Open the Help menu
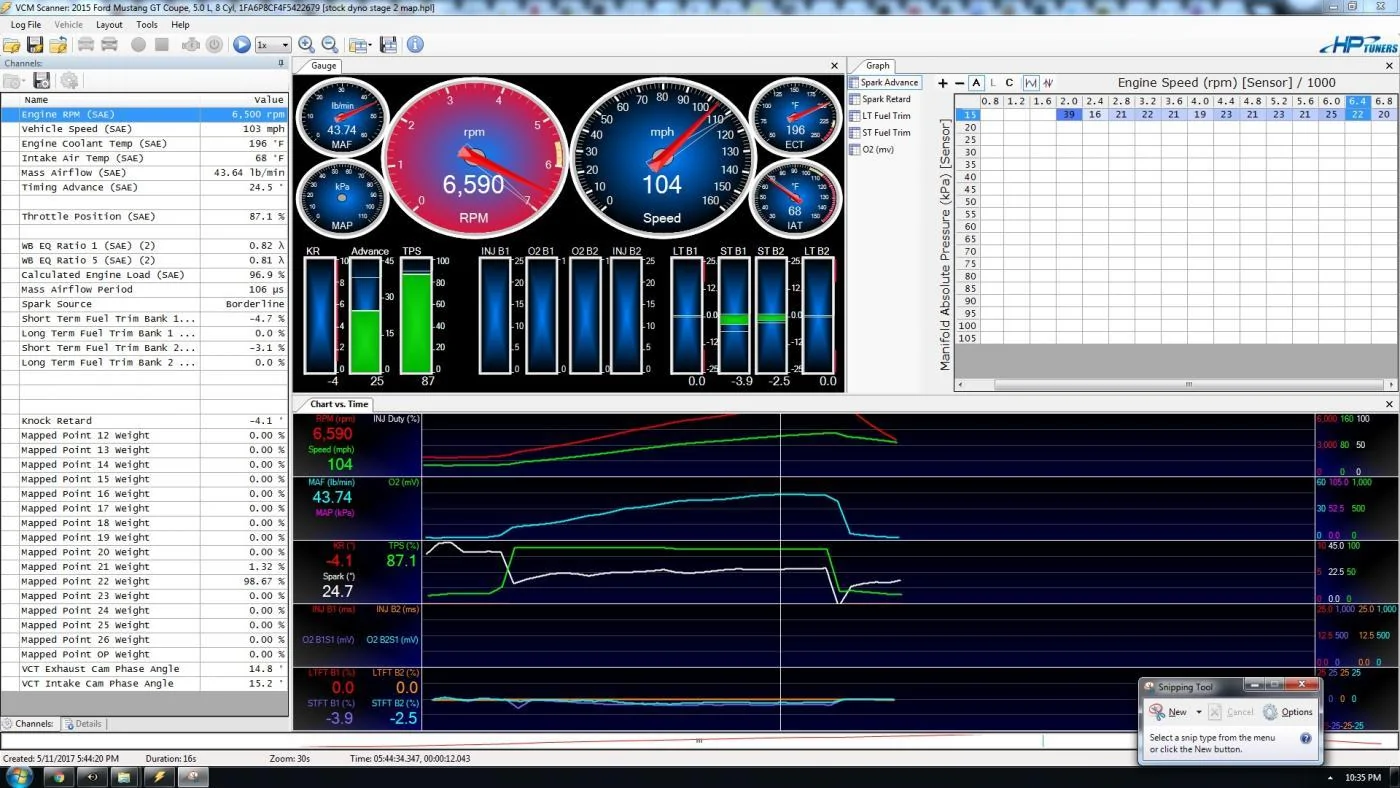Screen dimensions: 1400x788 pyautogui.click(x=180, y=25)
